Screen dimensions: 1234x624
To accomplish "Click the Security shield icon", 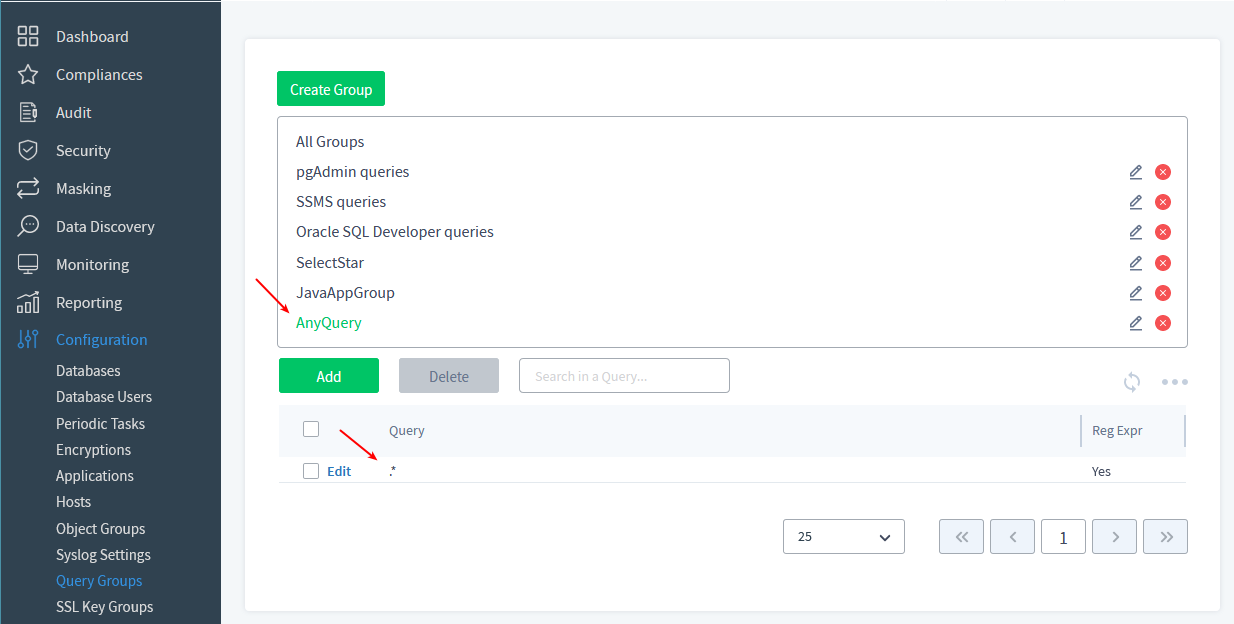I will click(27, 150).
